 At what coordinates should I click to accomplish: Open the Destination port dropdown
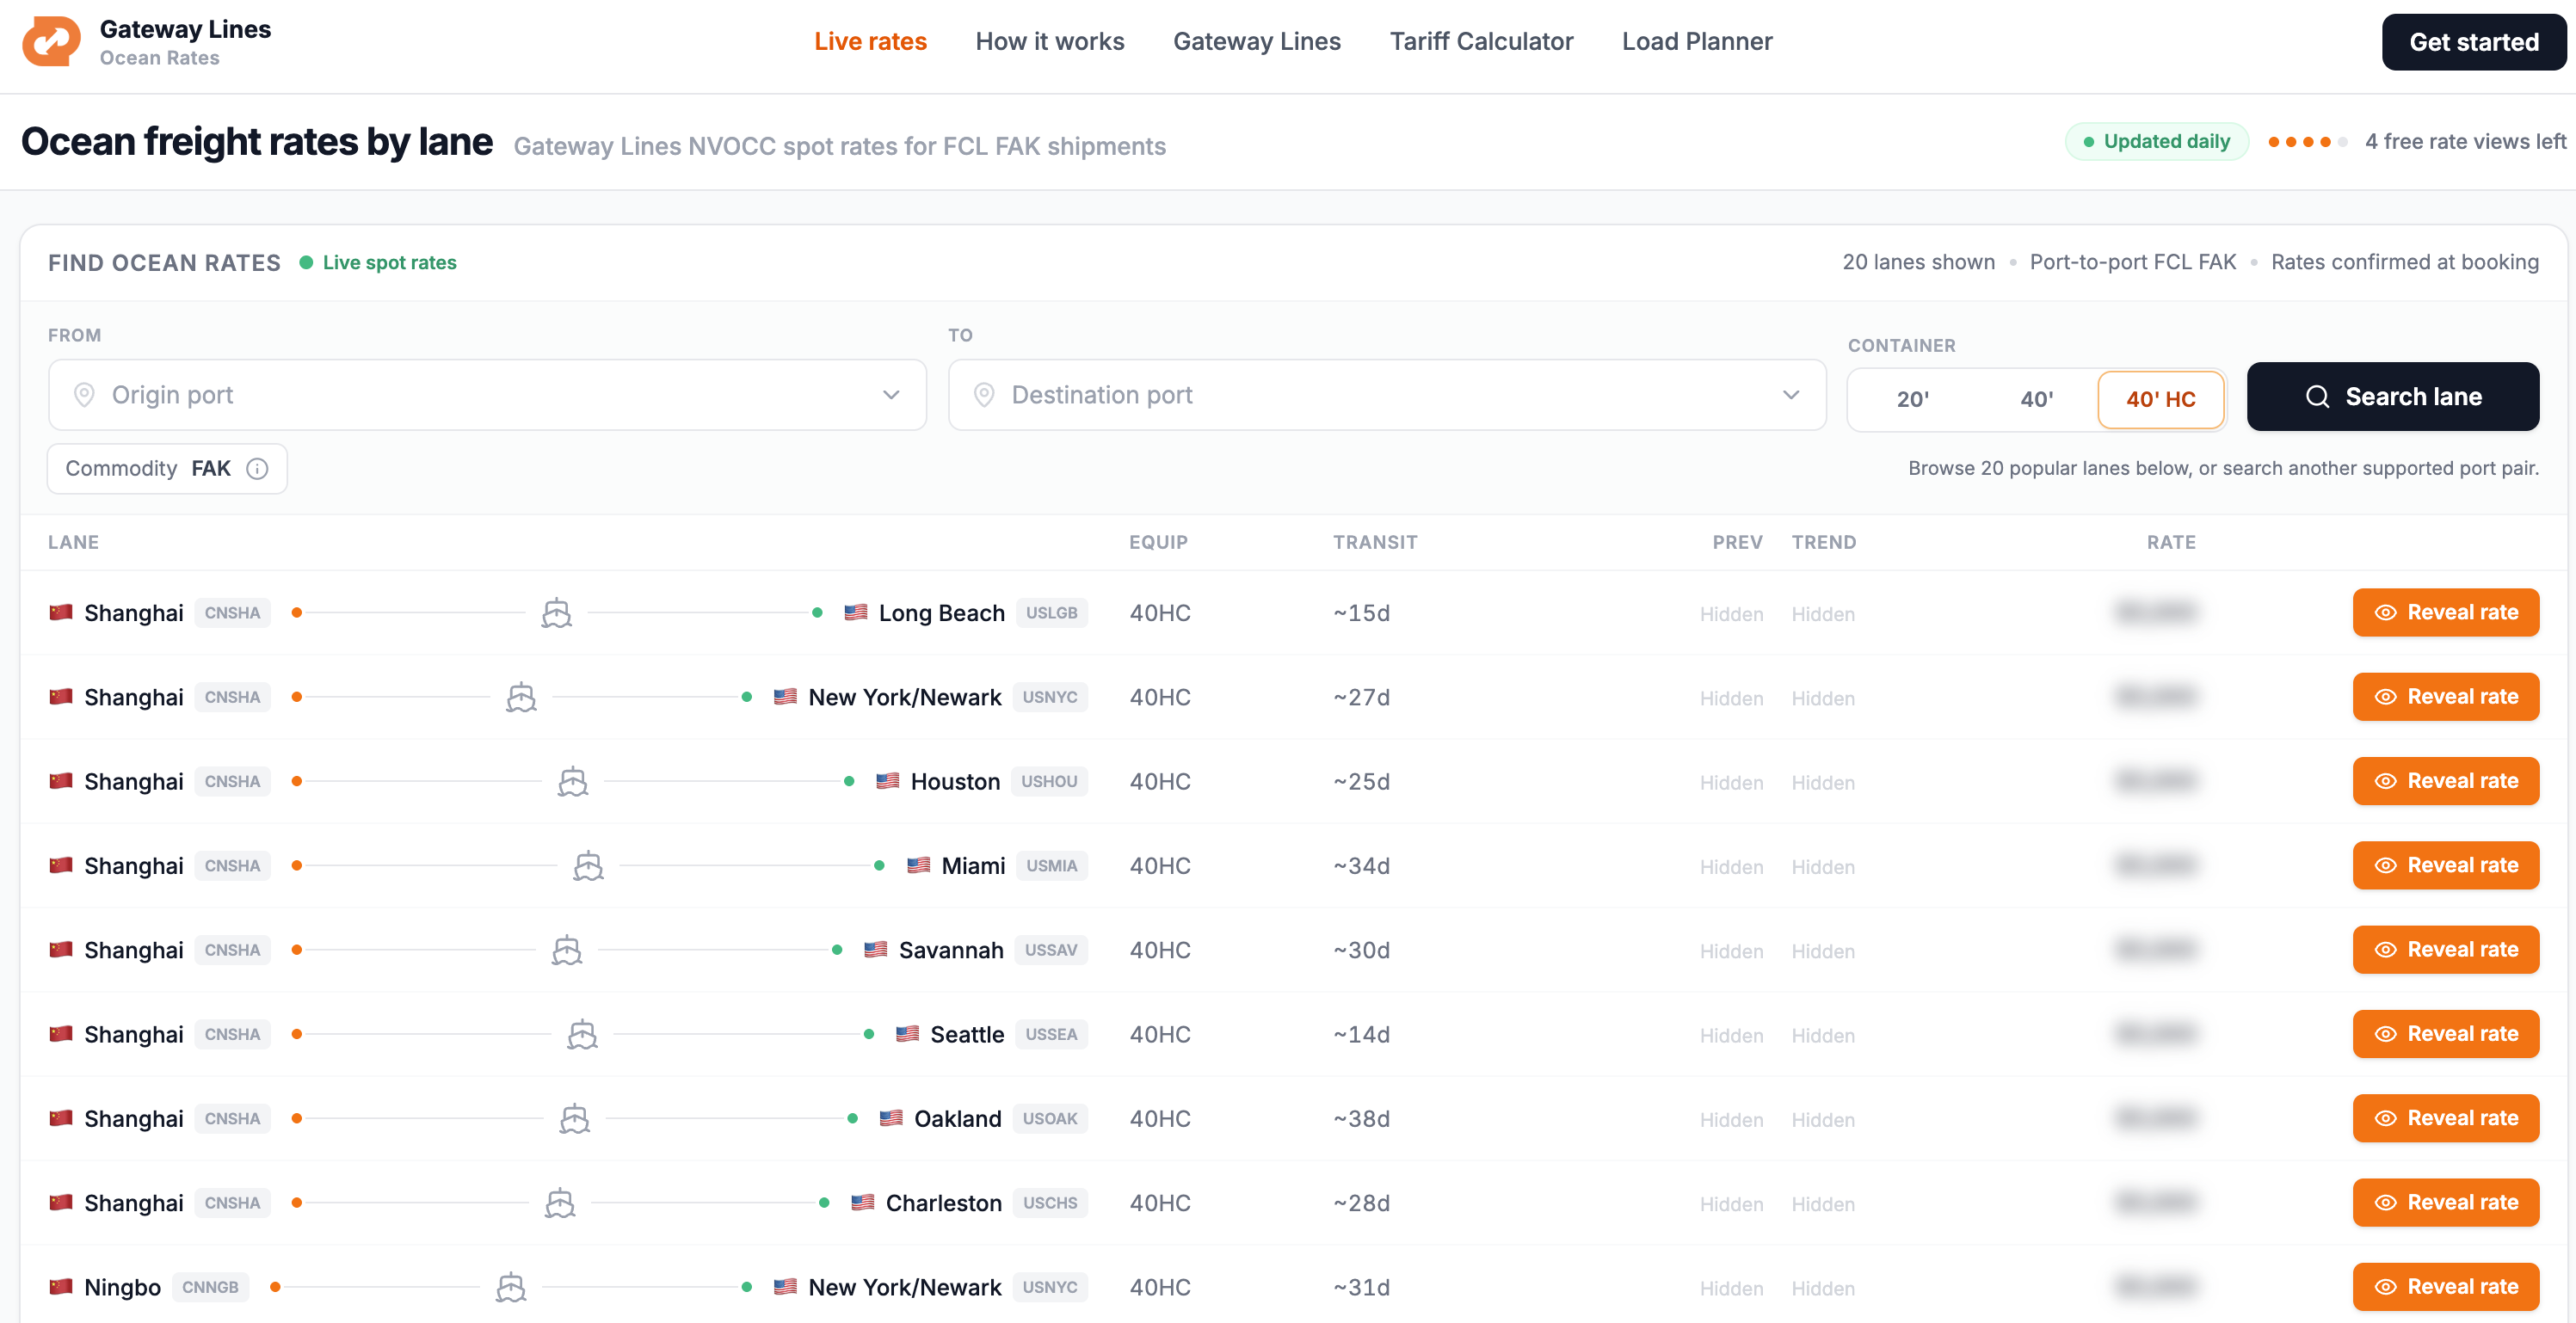[1387, 395]
